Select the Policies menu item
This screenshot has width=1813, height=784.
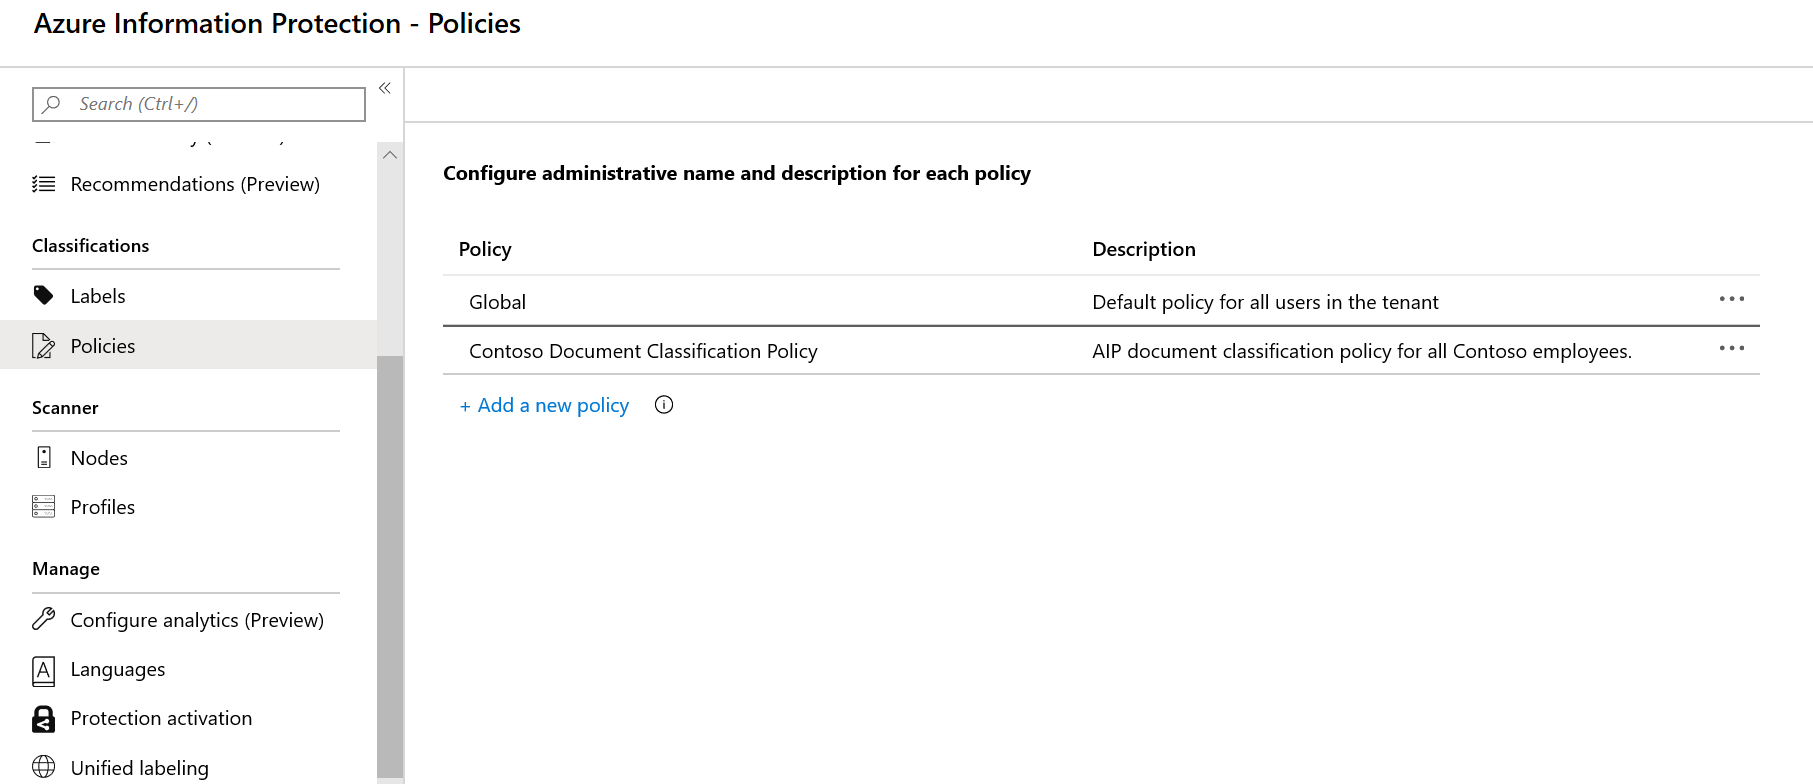[188, 345]
